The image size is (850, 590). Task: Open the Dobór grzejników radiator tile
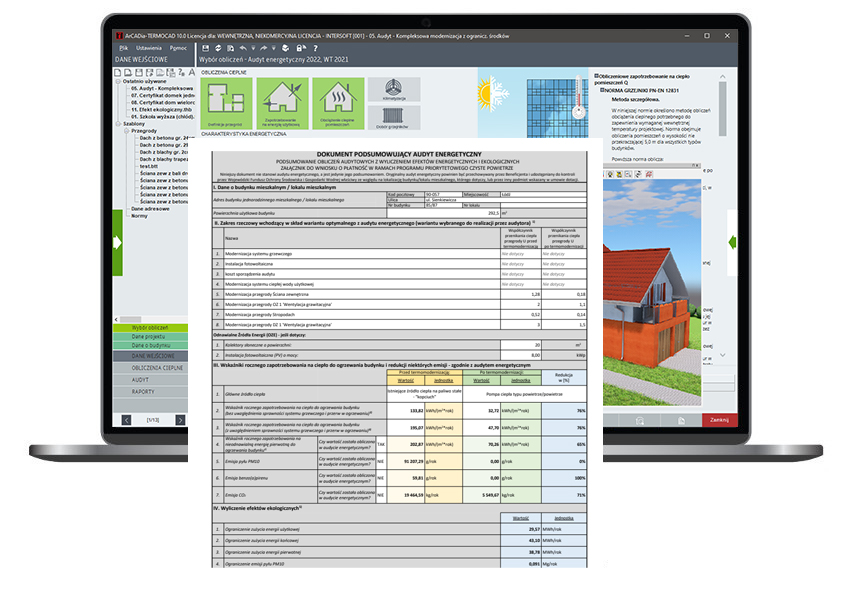[x=394, y=117]
